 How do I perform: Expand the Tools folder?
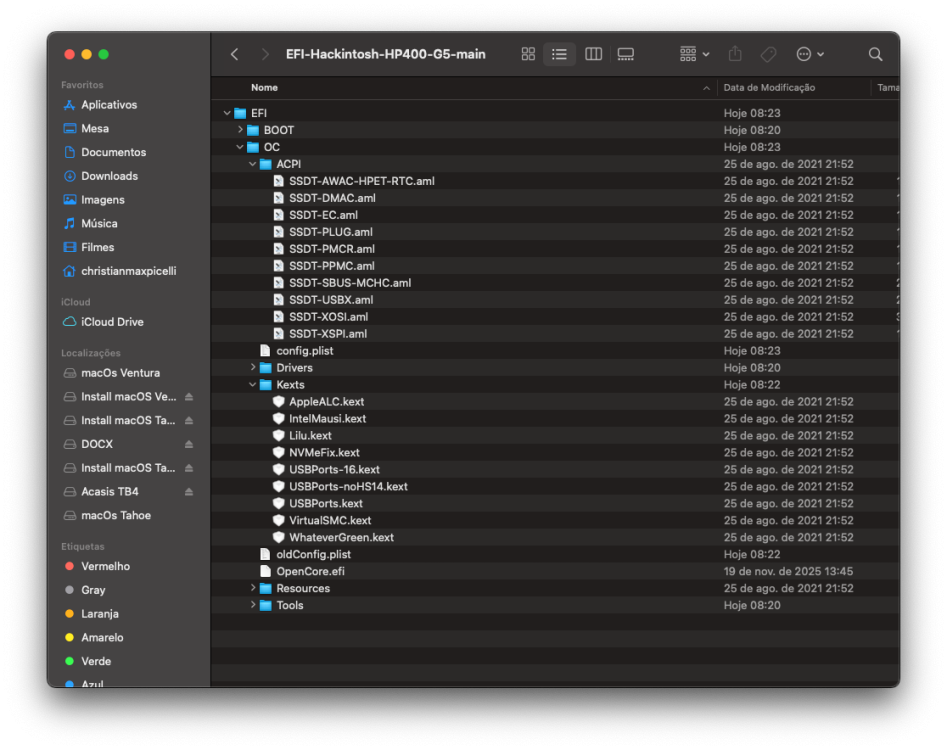(x=252, y=604)
